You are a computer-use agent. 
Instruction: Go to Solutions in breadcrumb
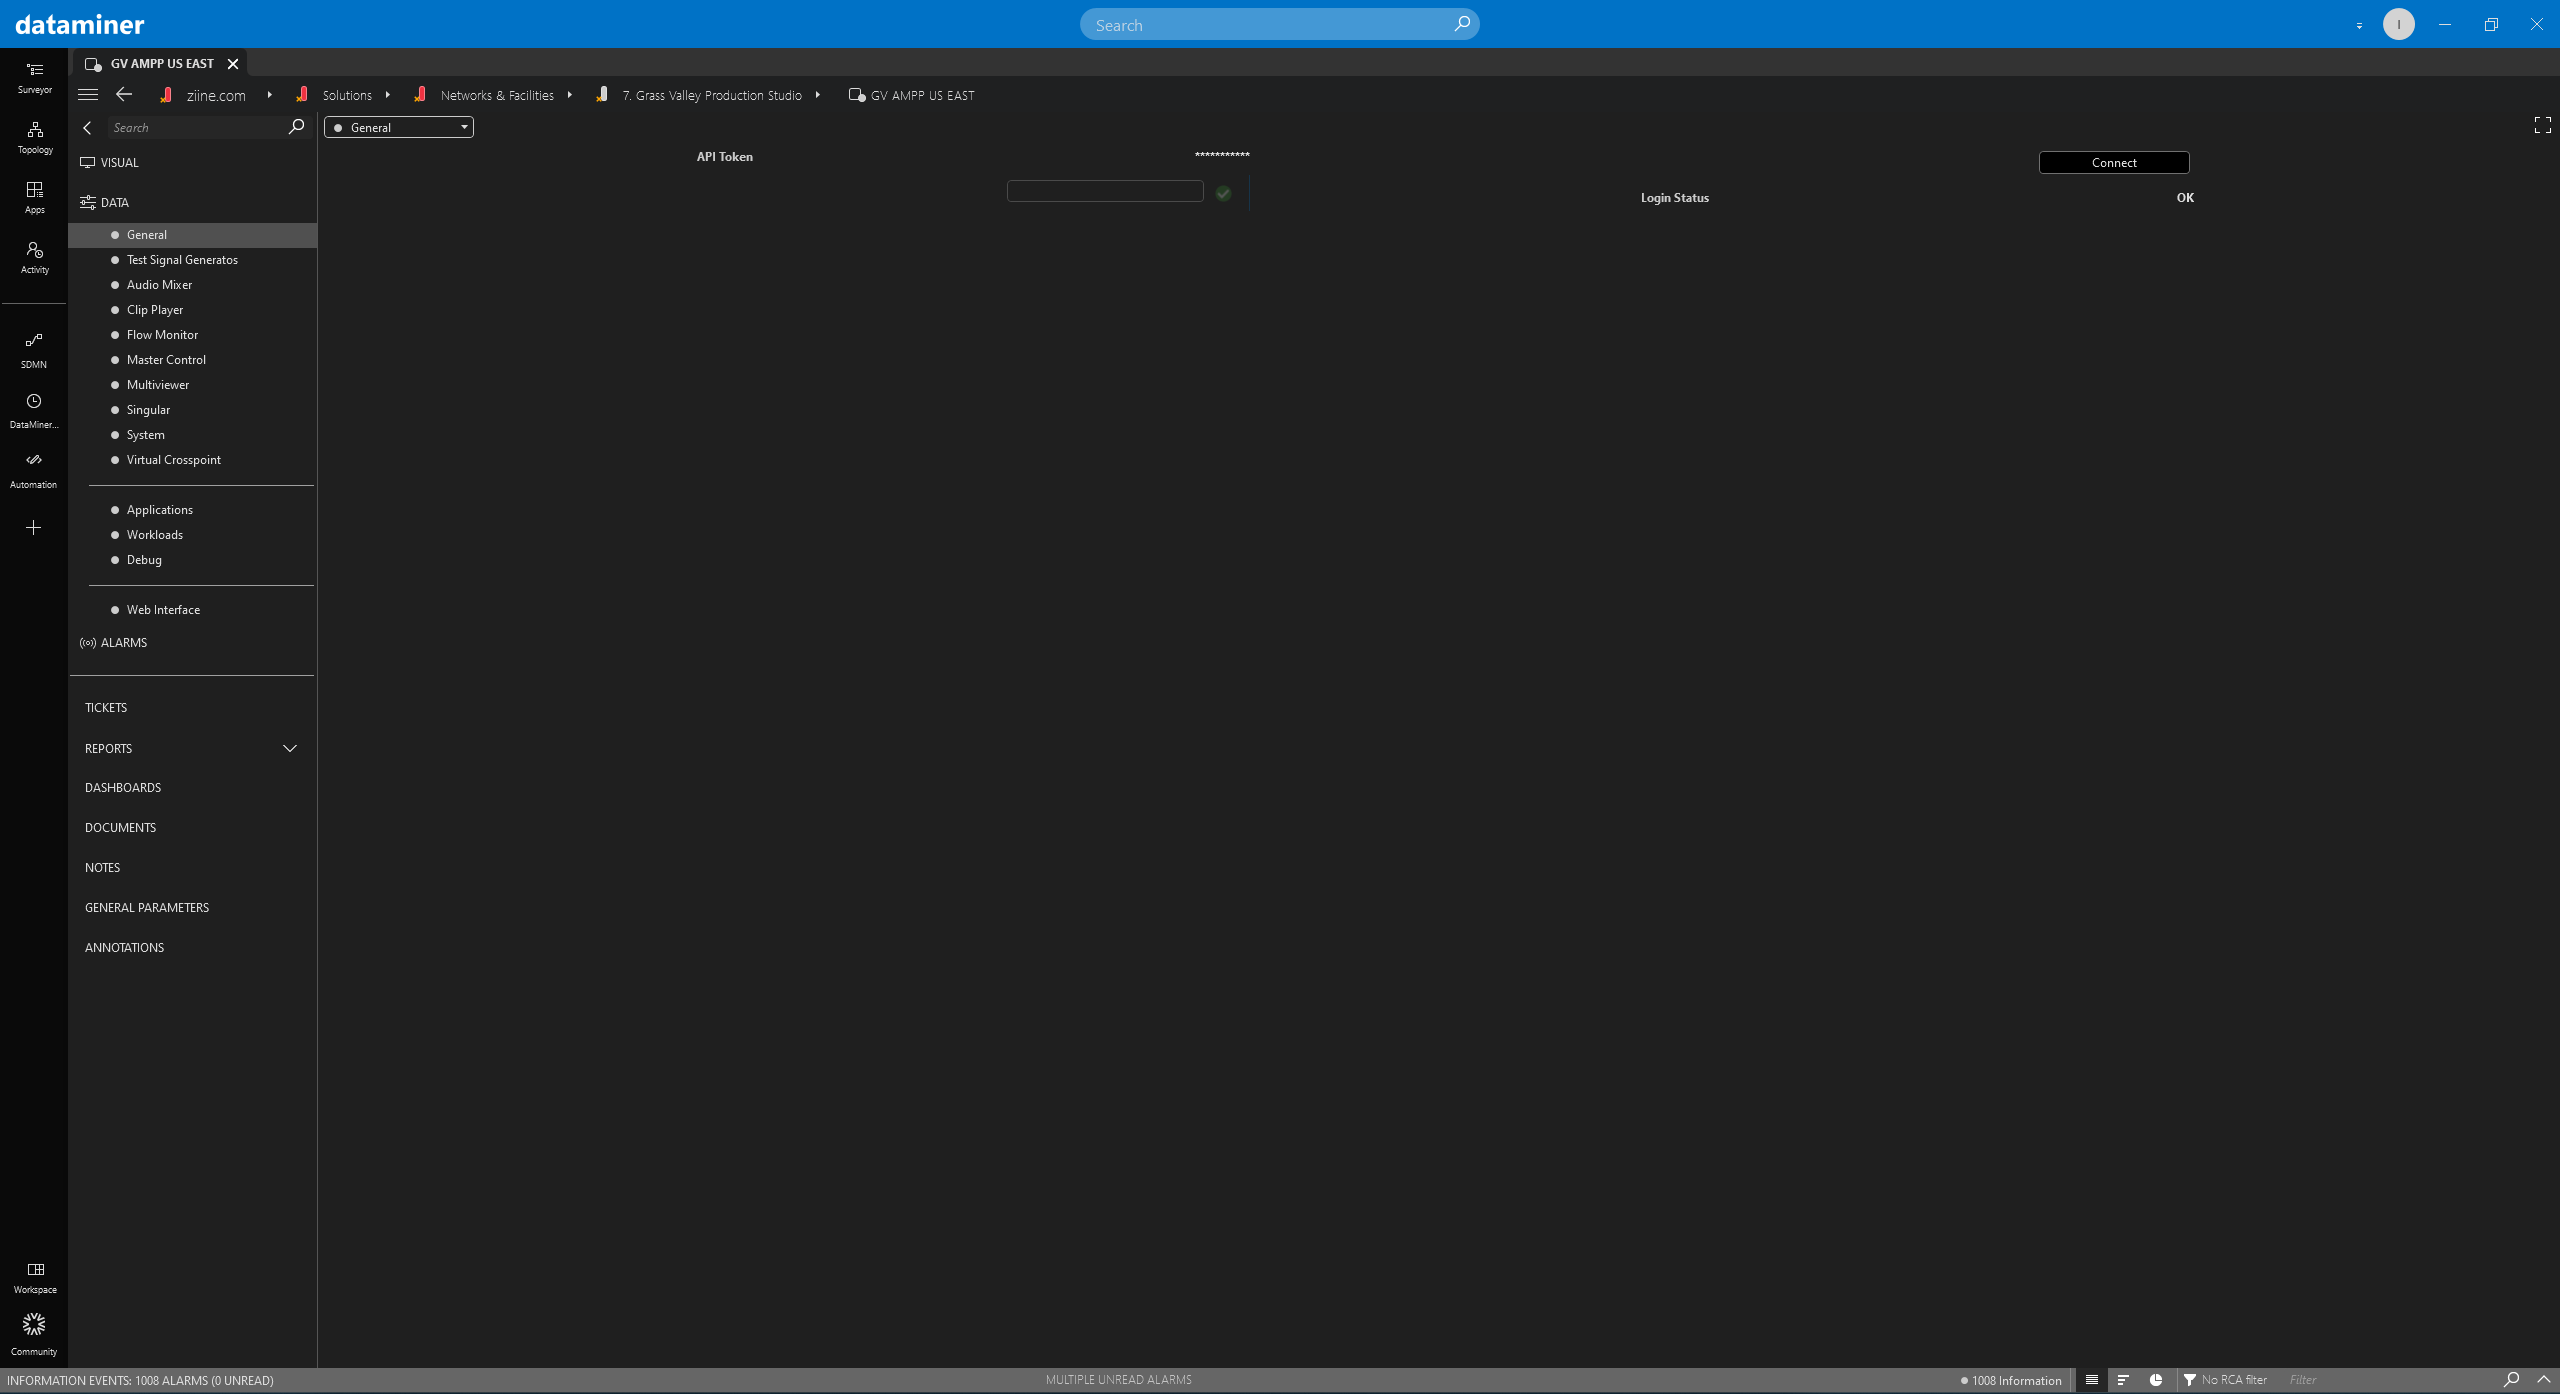[347, 95]
